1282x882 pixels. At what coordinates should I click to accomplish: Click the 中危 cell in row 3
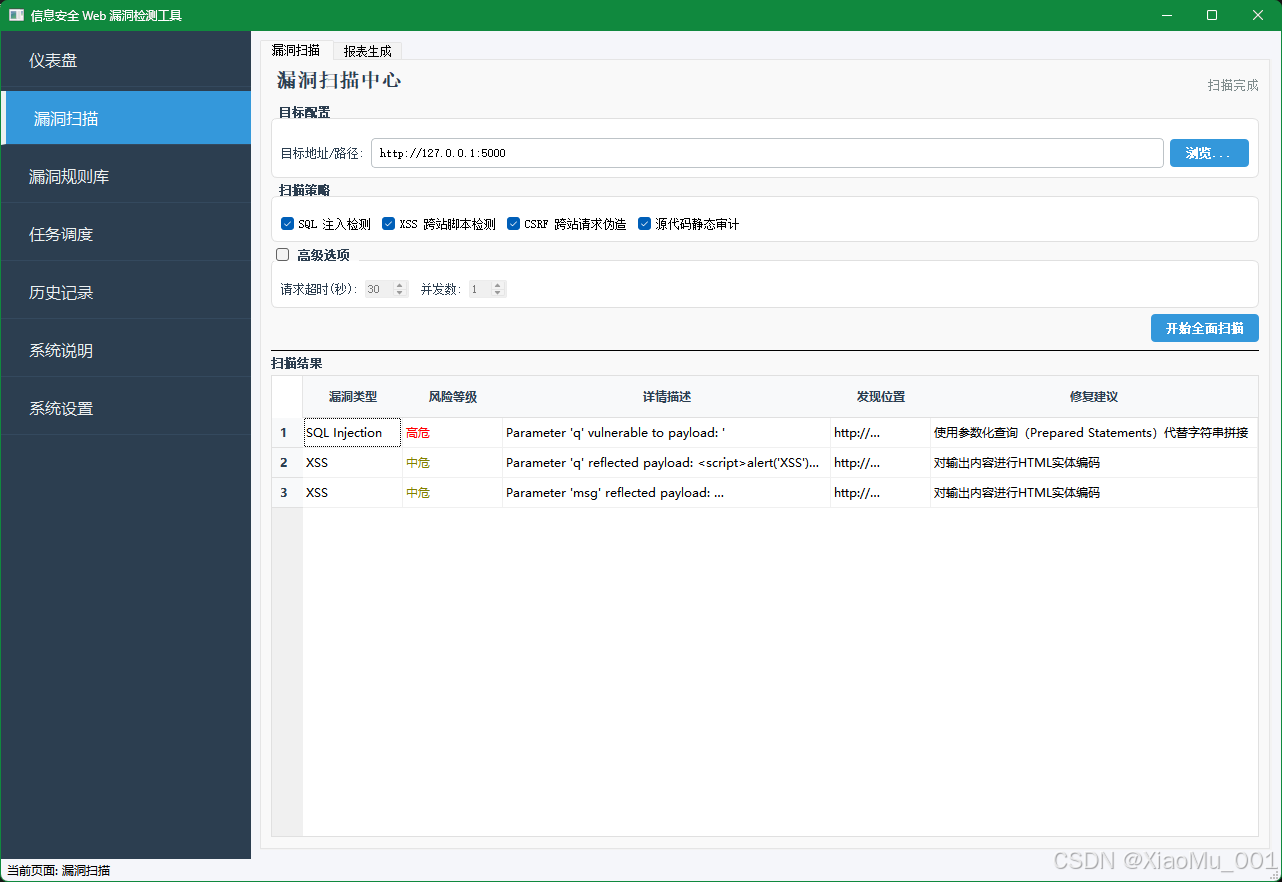tap(452, 493)
